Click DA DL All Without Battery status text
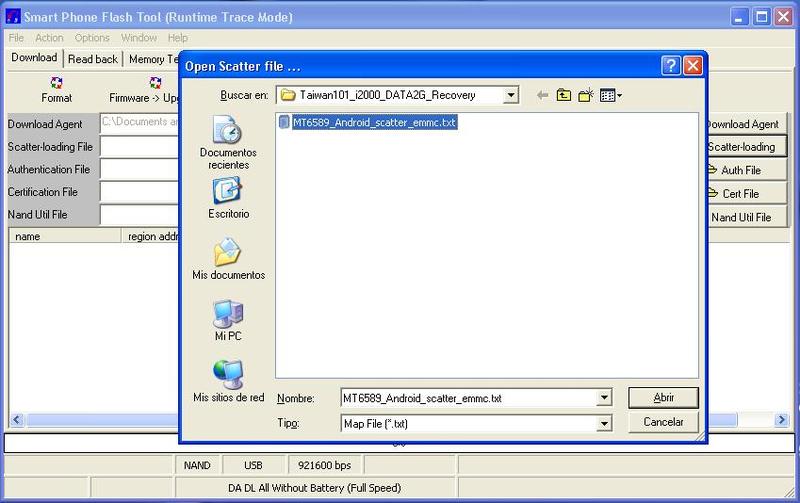This screenshot has width=800, height=503. point(314,488)
